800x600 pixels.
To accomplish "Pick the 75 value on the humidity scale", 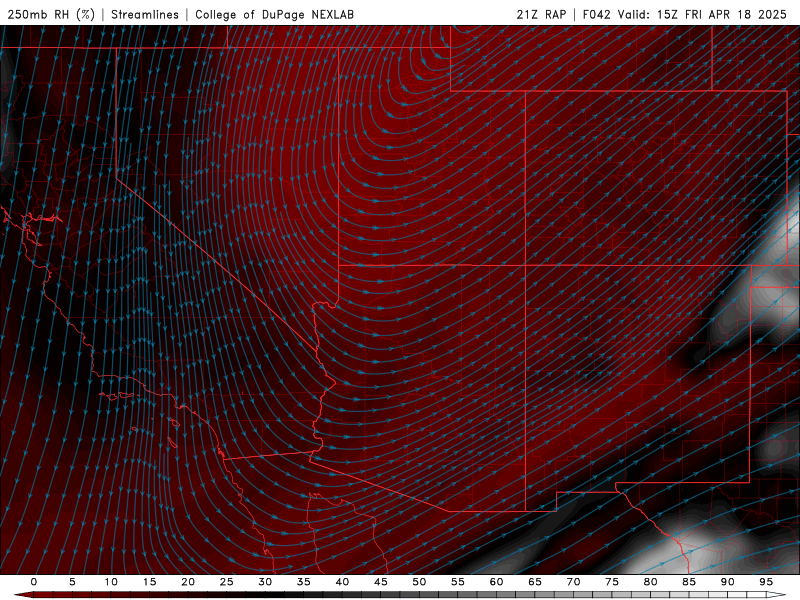I will 612,582.
